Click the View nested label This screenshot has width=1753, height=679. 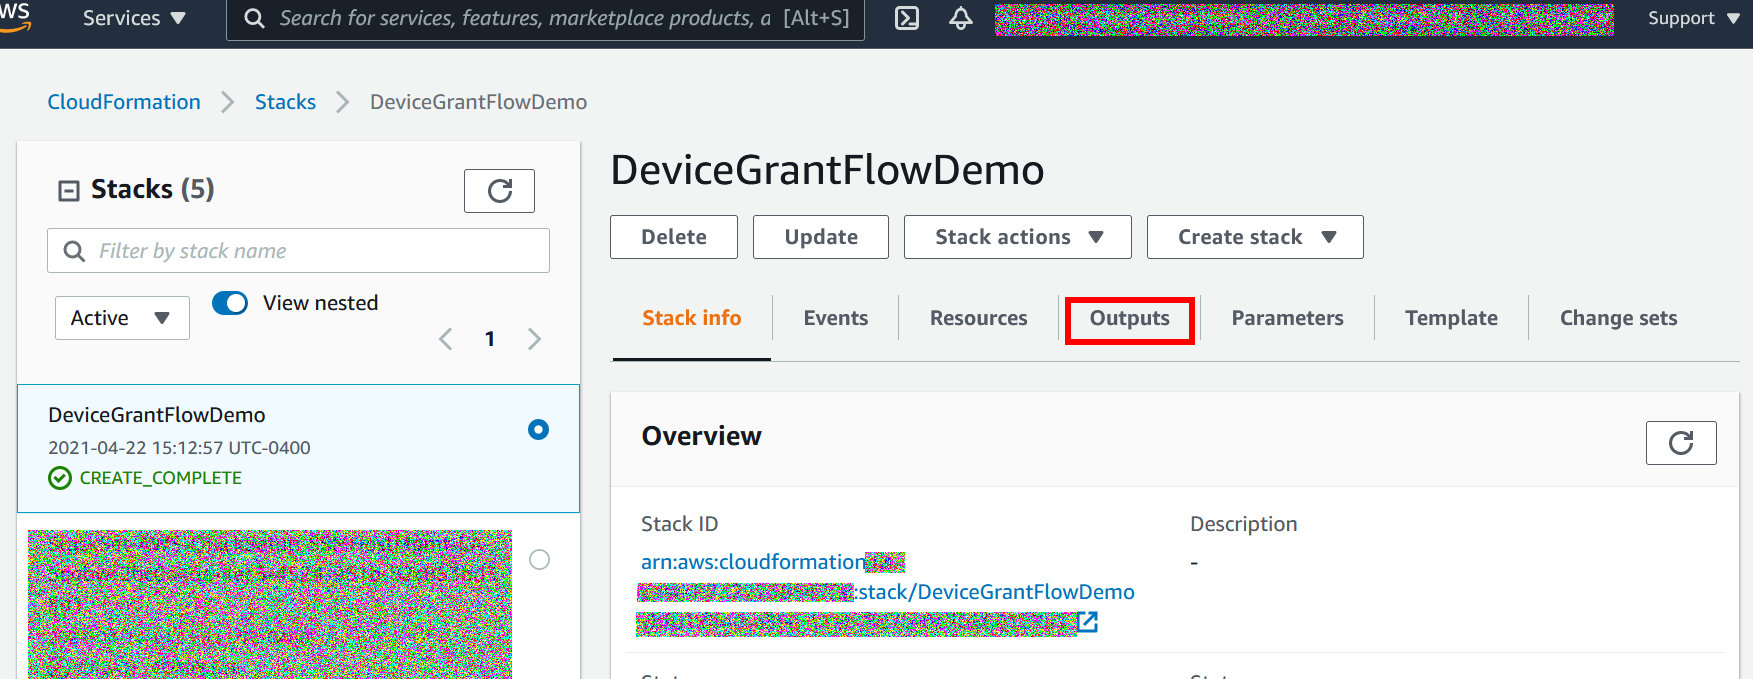point(320,303)
